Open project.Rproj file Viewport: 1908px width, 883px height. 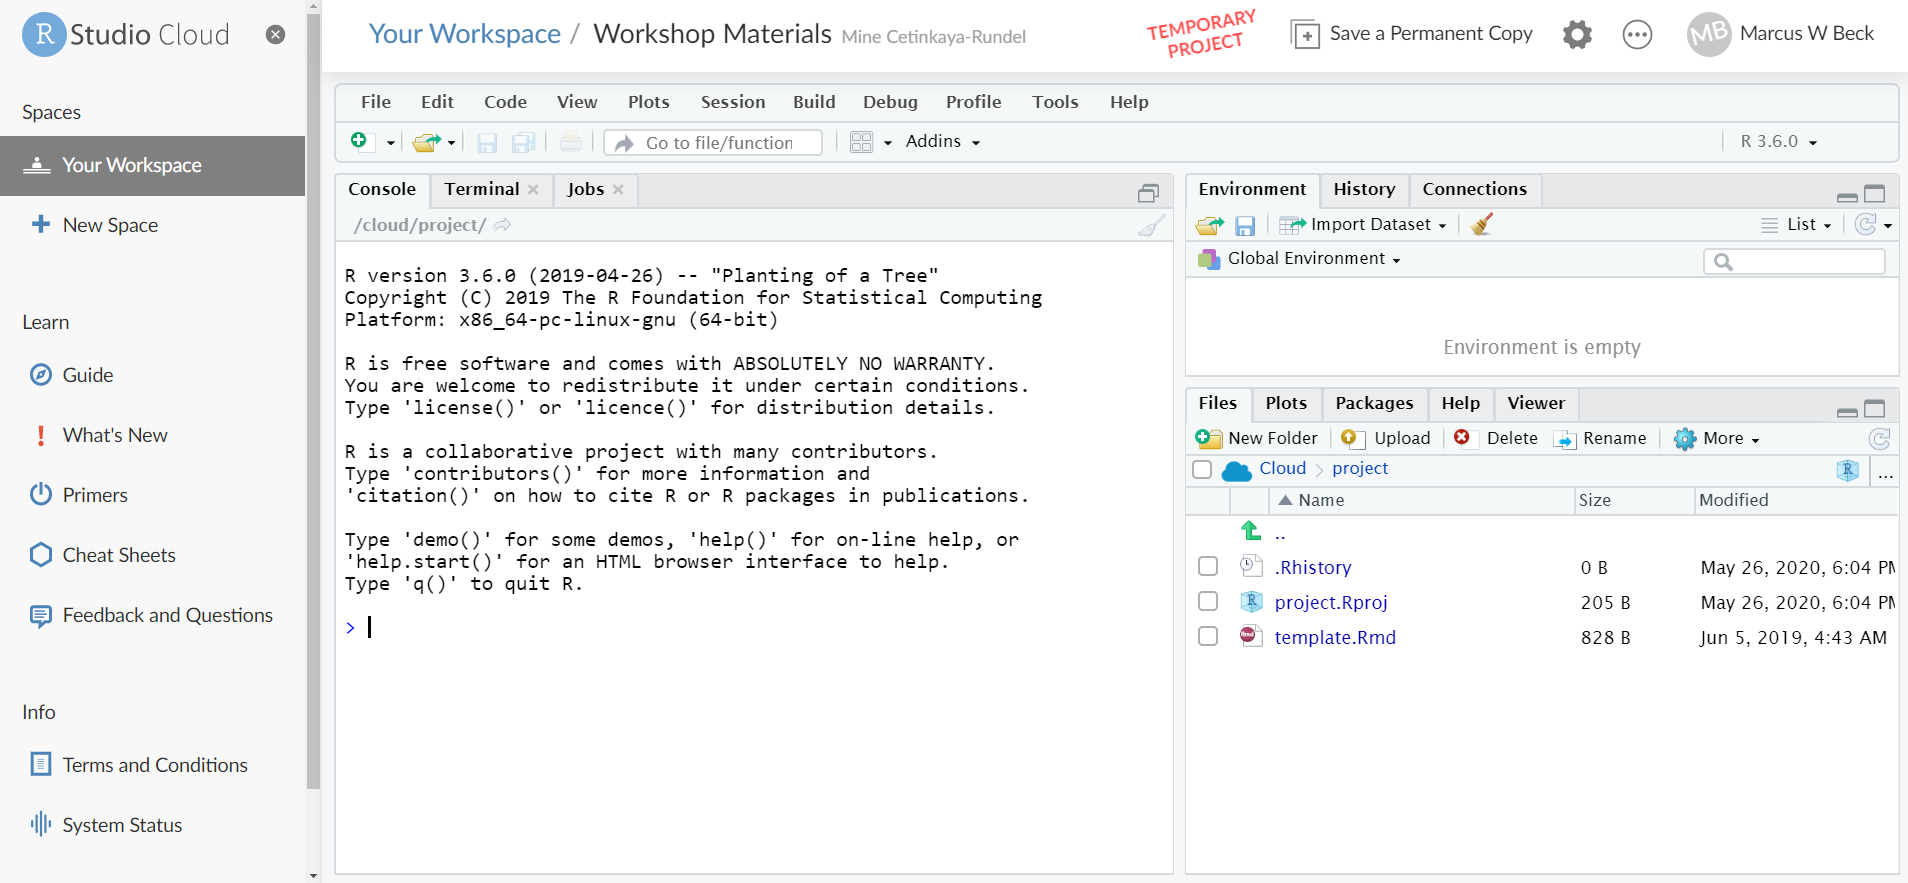point(1330,602)
